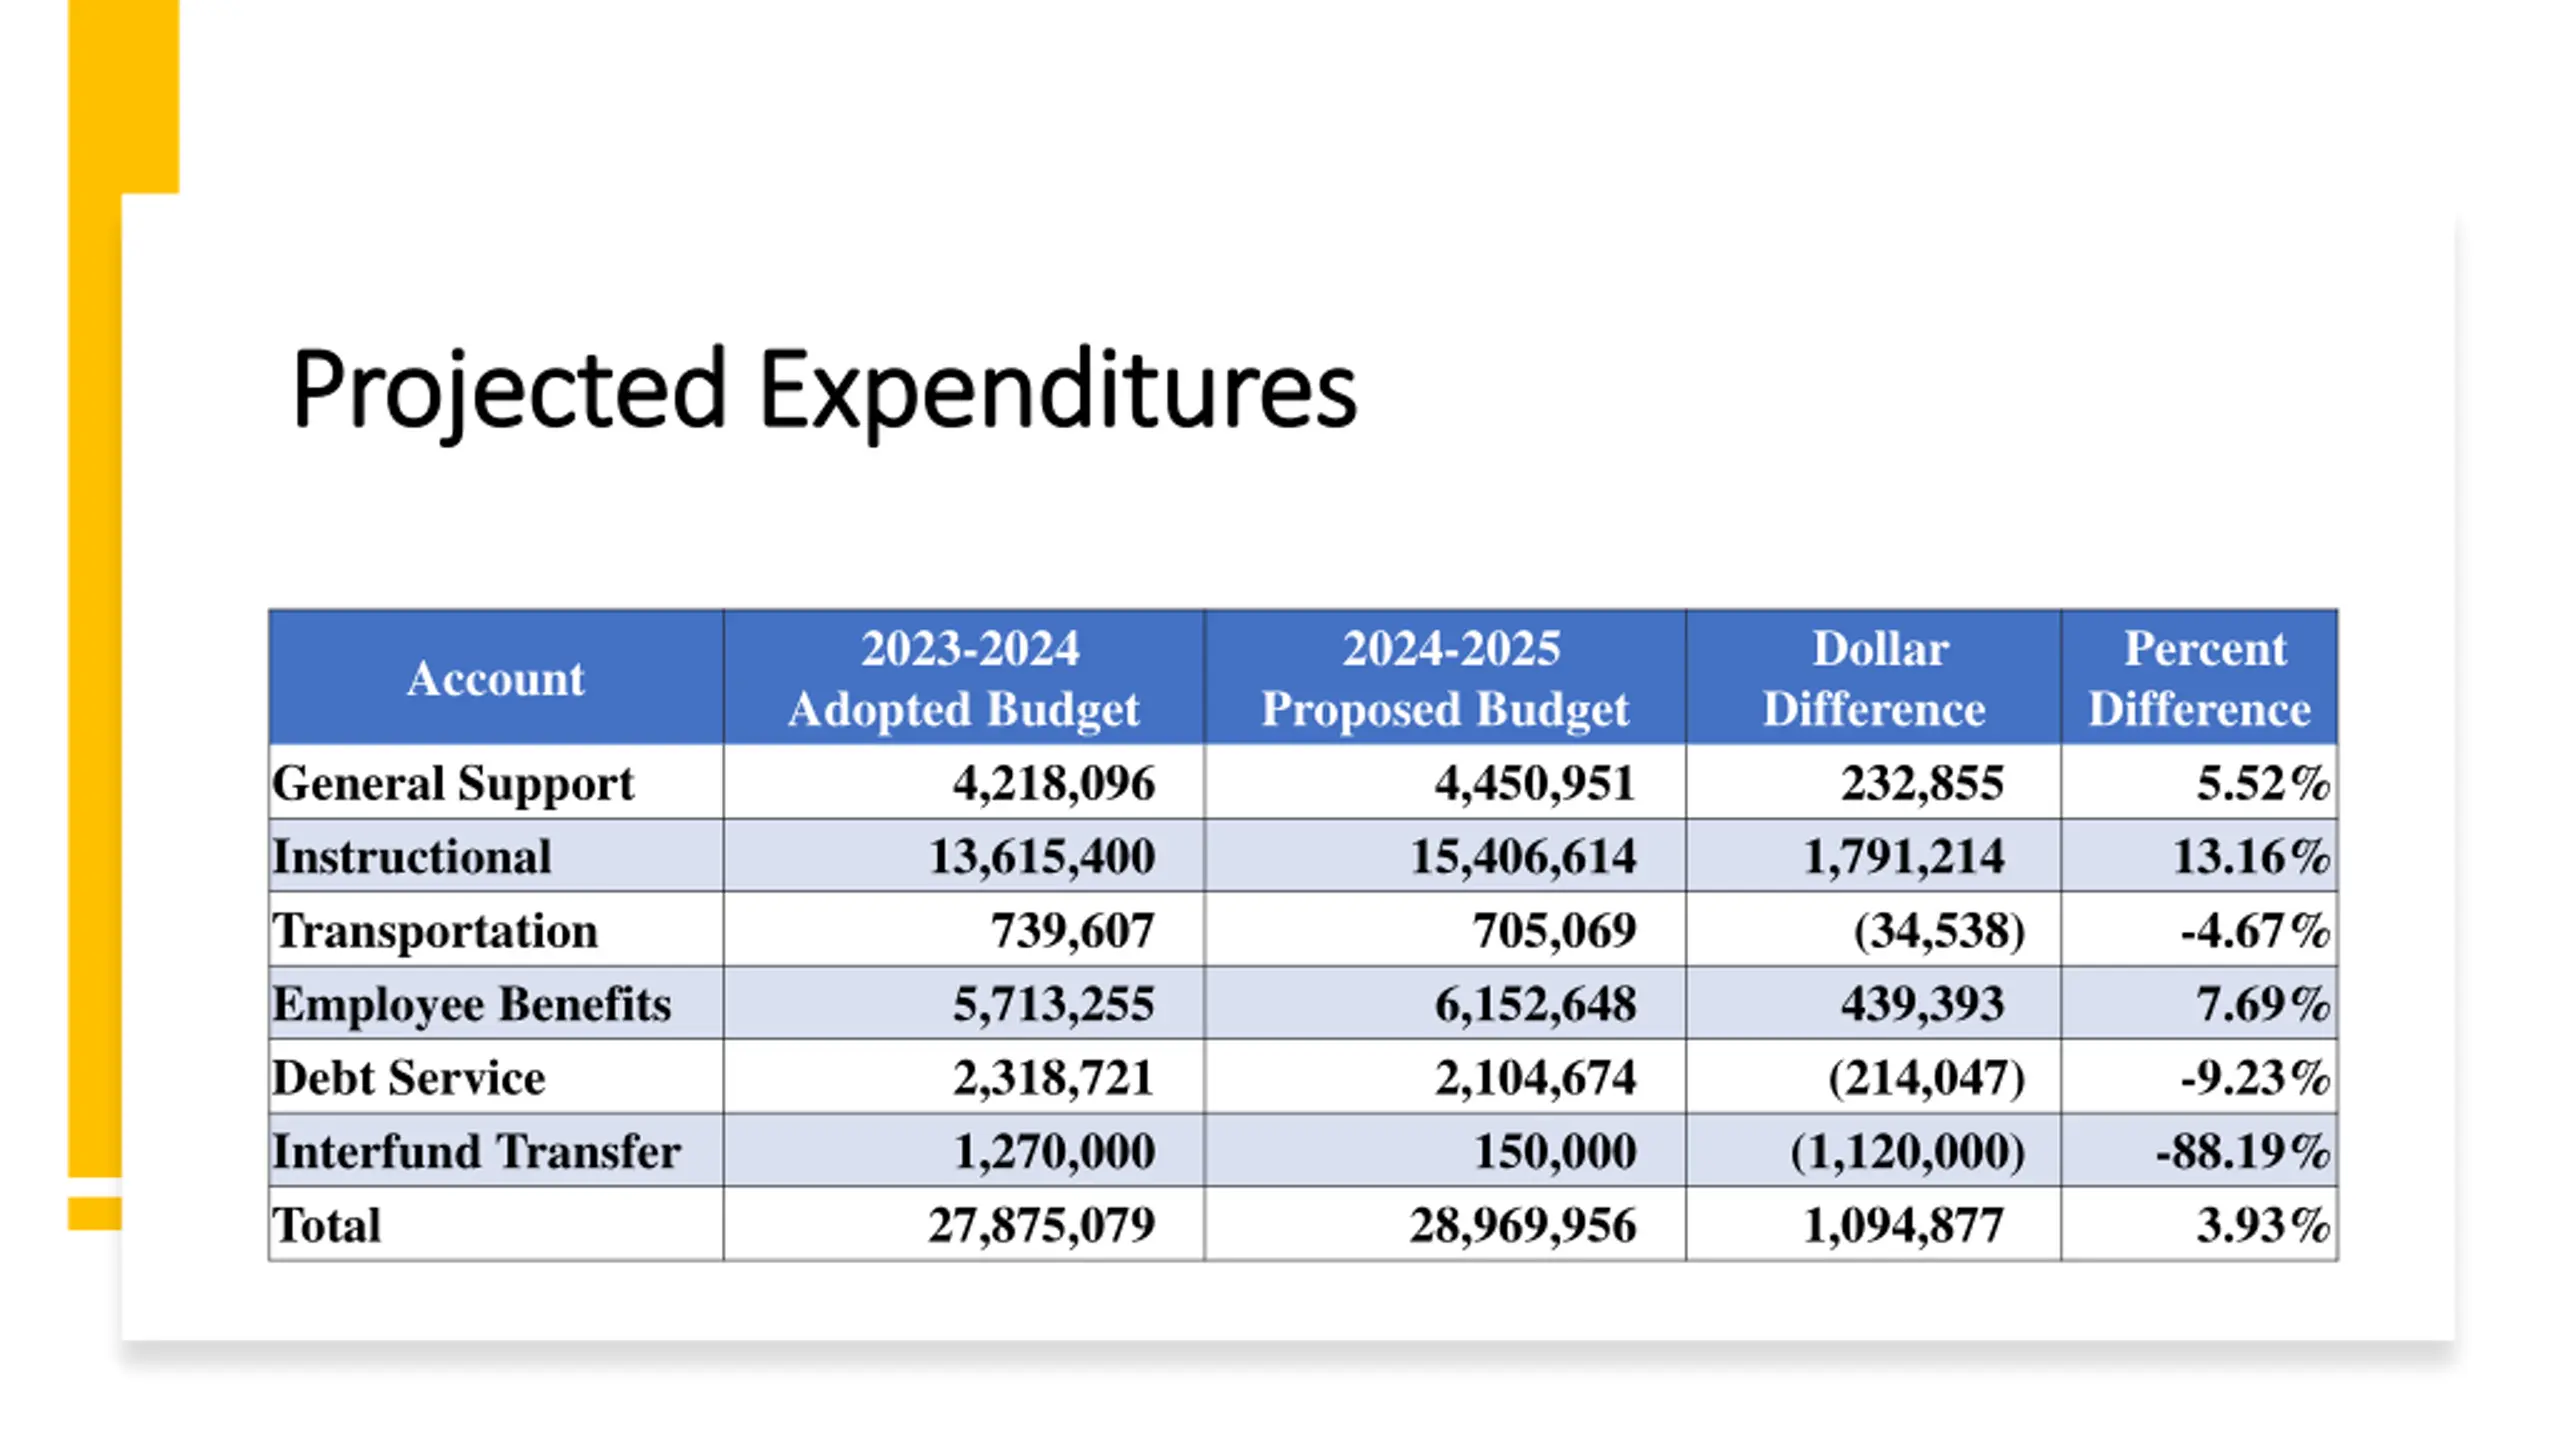
Task: Select the General Support row label
Action: point(453,783)
